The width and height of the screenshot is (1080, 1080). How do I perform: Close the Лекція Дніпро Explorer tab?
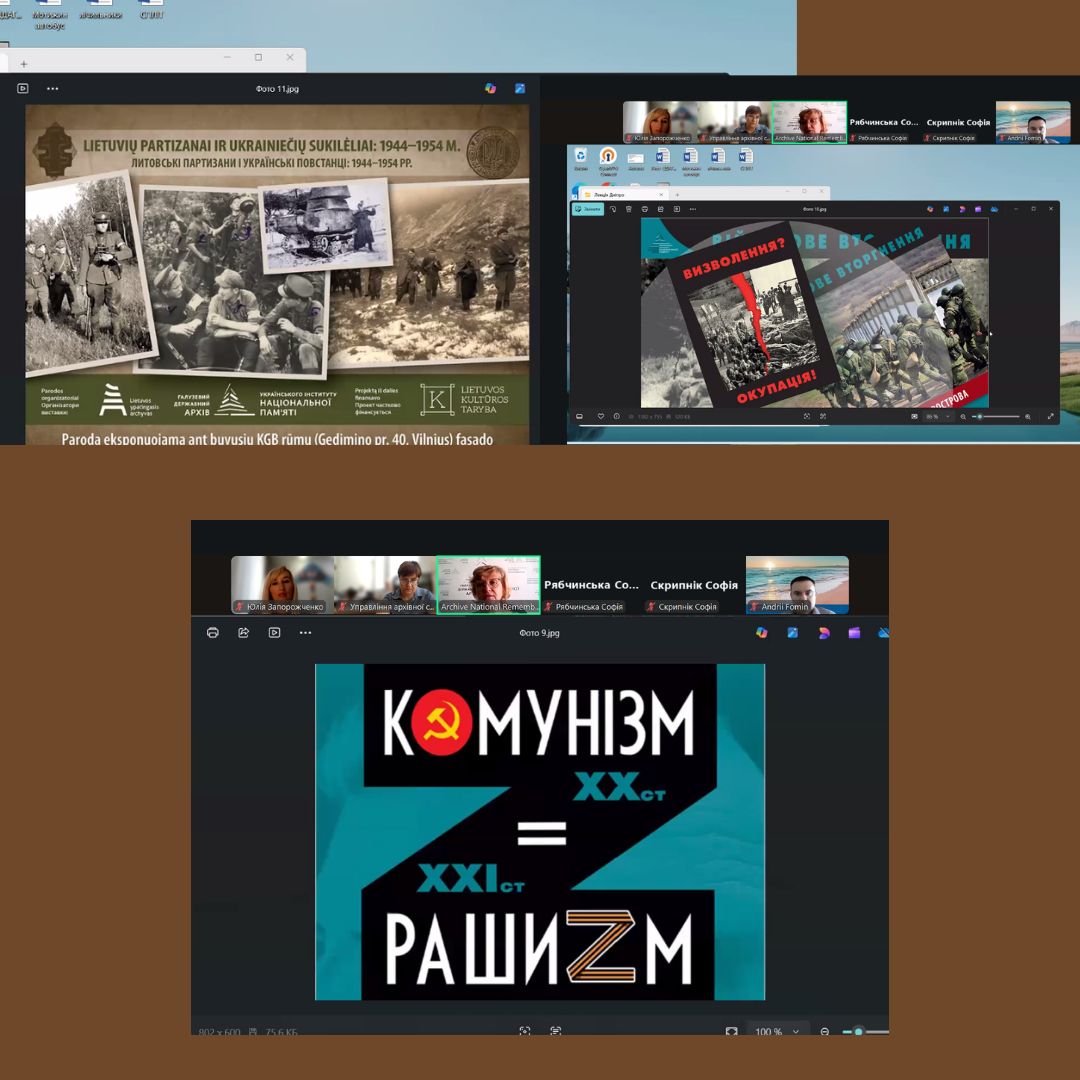click(x=661, y=195)
